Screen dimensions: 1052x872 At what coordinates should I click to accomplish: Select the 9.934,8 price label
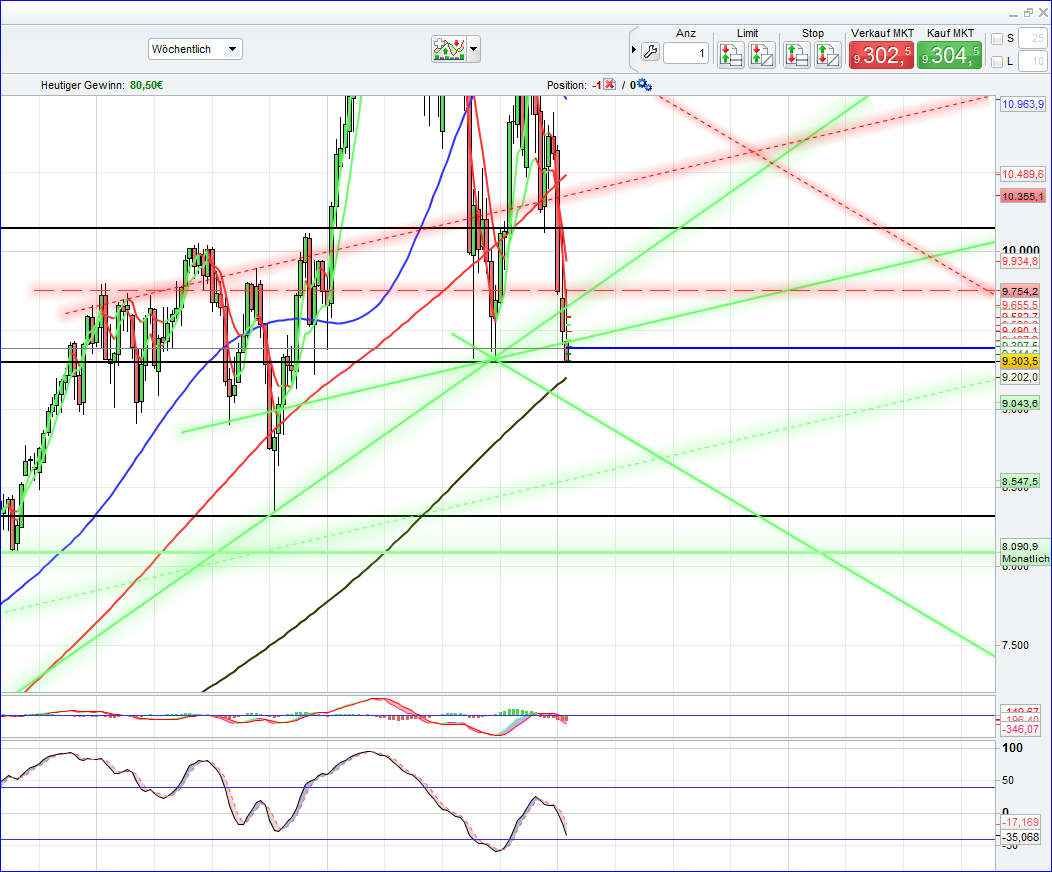(1020, 261)
